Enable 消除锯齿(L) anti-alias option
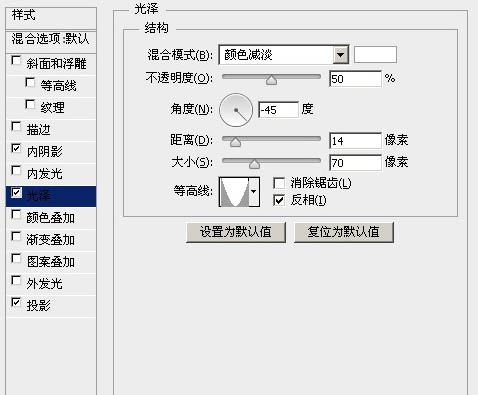Image resolution: width=478 pixels, height=395 pixels. pos(279,183)
